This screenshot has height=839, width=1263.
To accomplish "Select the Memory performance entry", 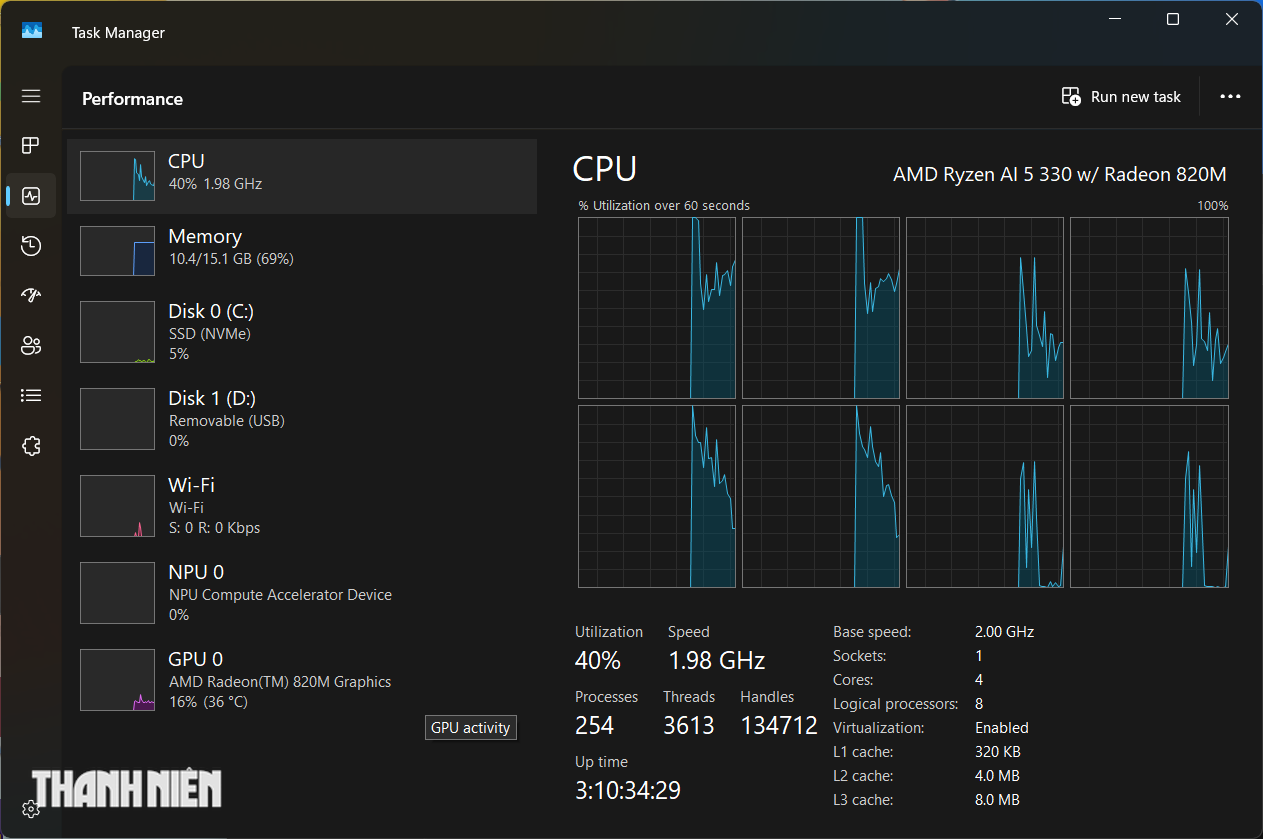I will tap(302, 250).
